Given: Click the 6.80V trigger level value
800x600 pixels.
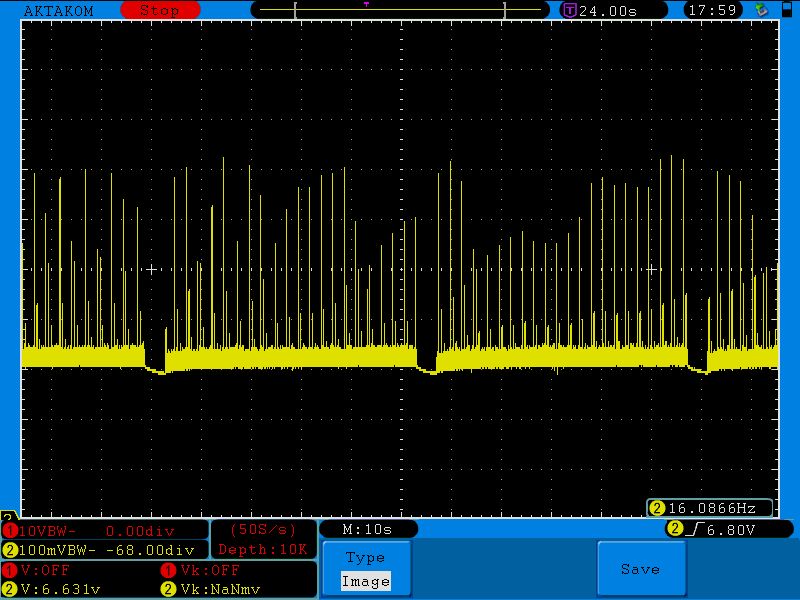Looking at the screenshot, I should click(x=731, y=530).
